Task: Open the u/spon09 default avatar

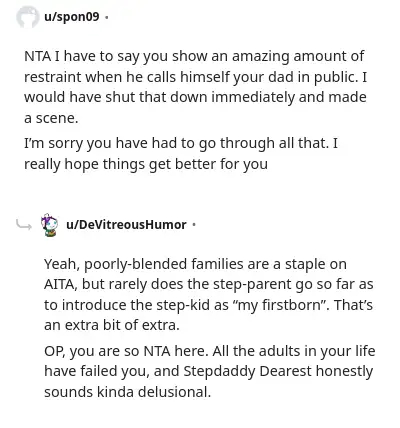Action: point(28,17)
